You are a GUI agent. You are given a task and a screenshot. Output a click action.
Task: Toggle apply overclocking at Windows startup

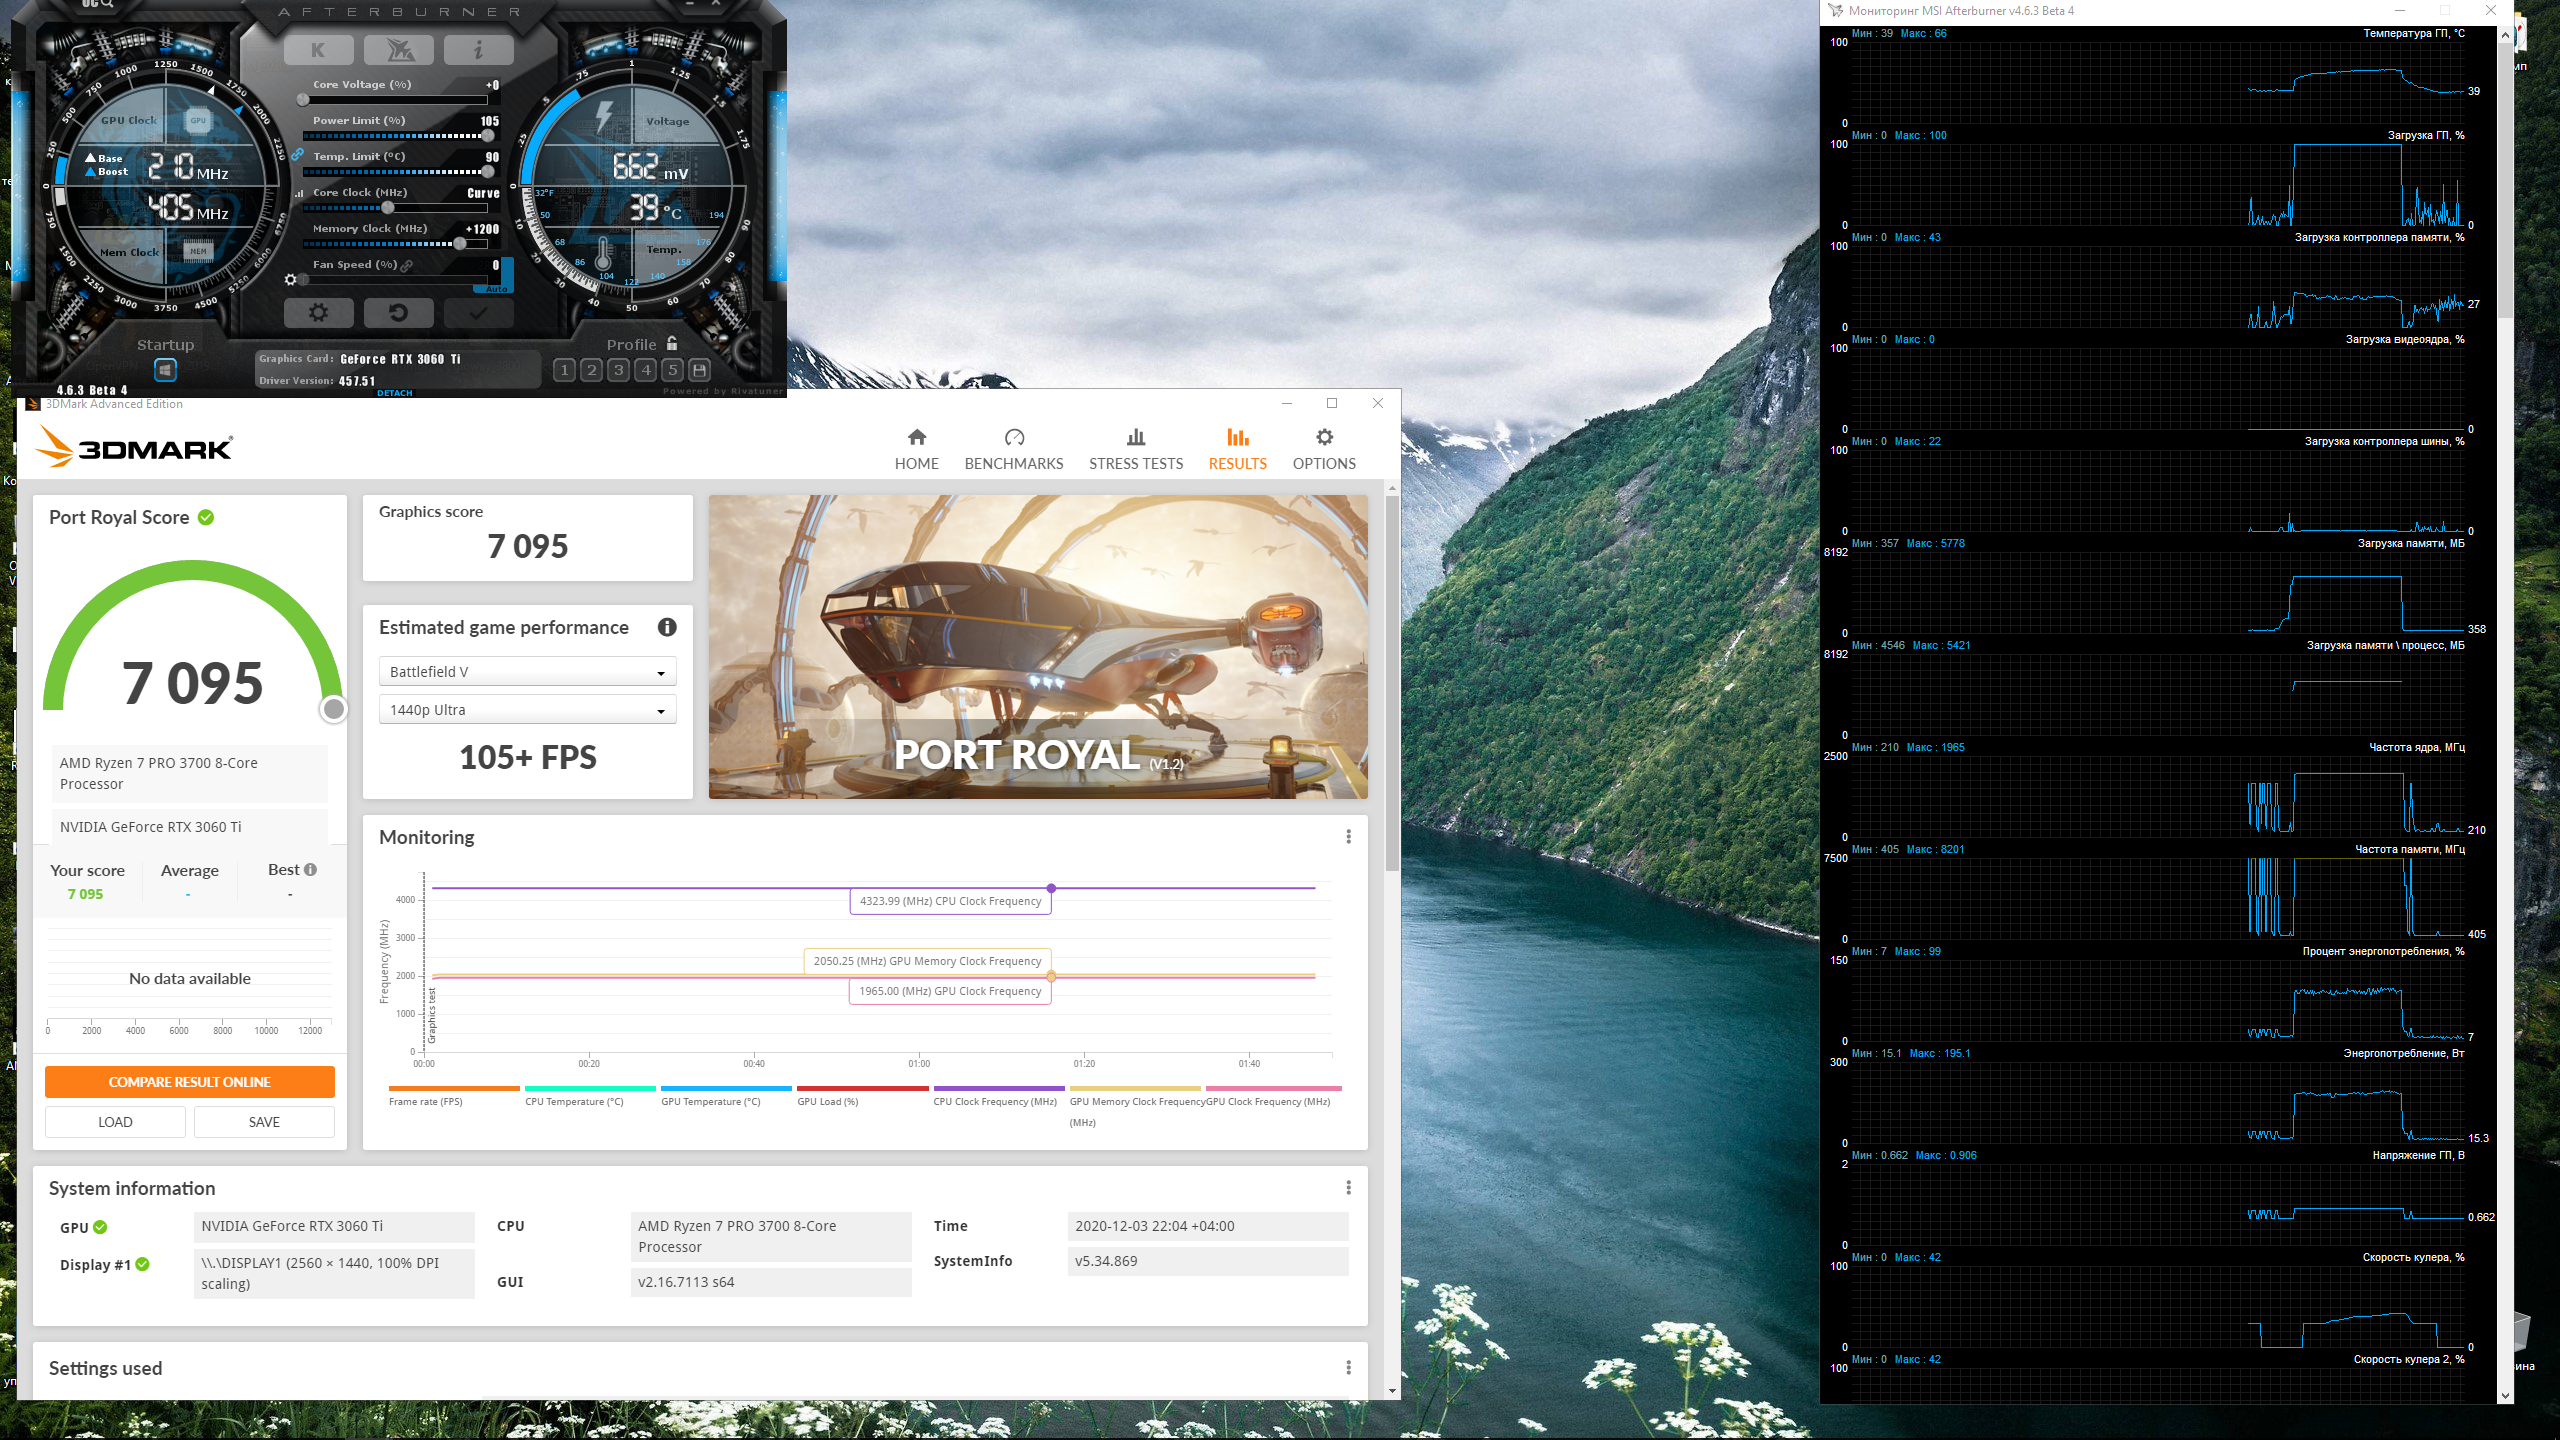click(166, 370)
